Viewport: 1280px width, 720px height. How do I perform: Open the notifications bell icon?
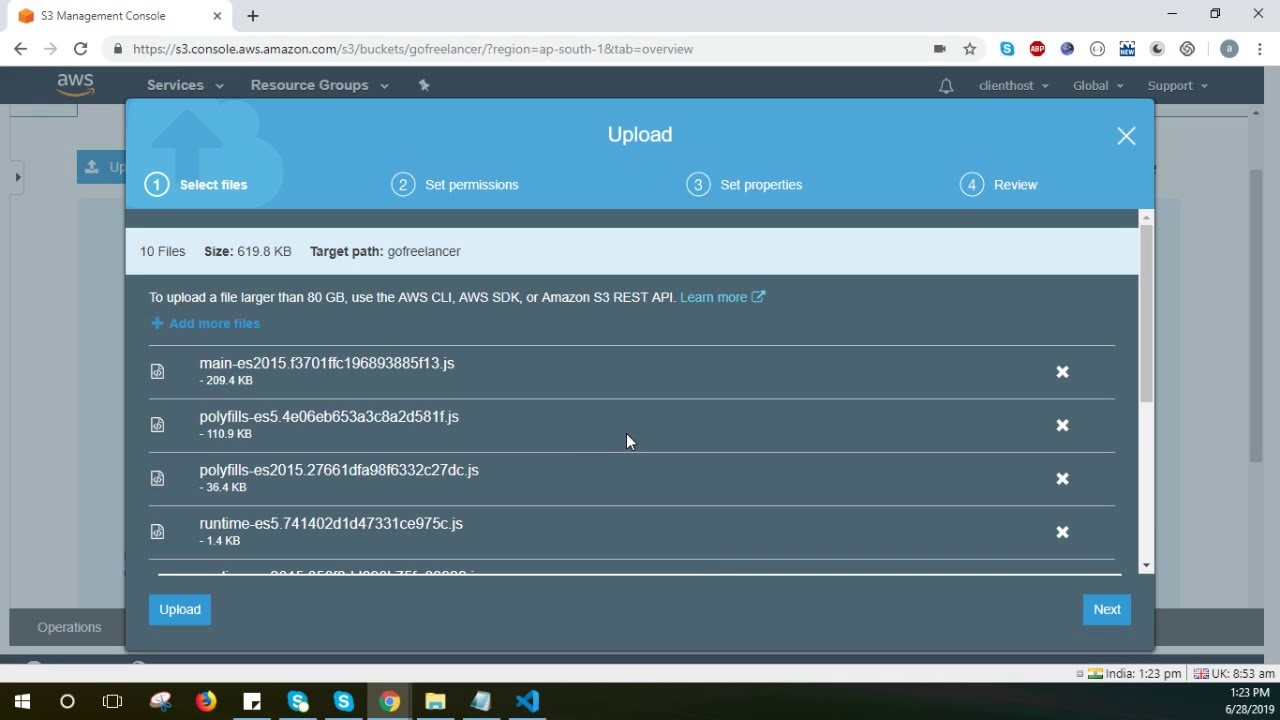[946, 86]
